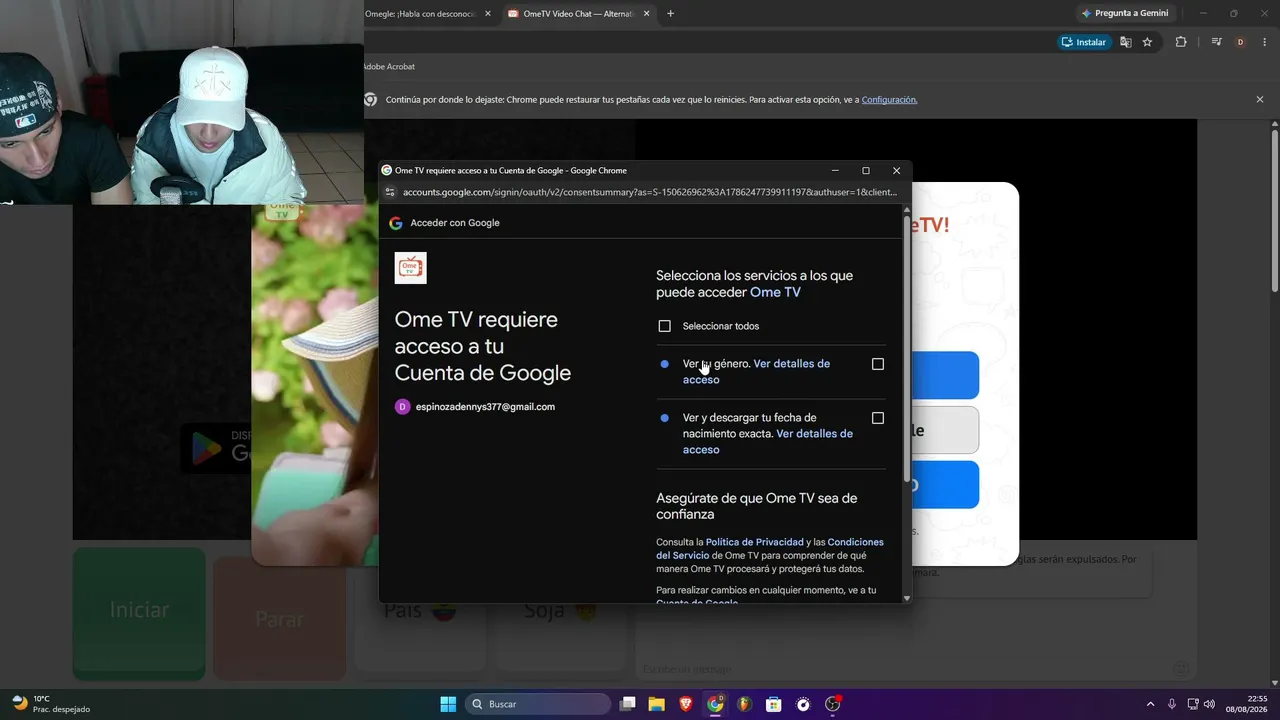Open network settings from the system tray
Screen dimensions: 1280x720
pos(1193,704)
